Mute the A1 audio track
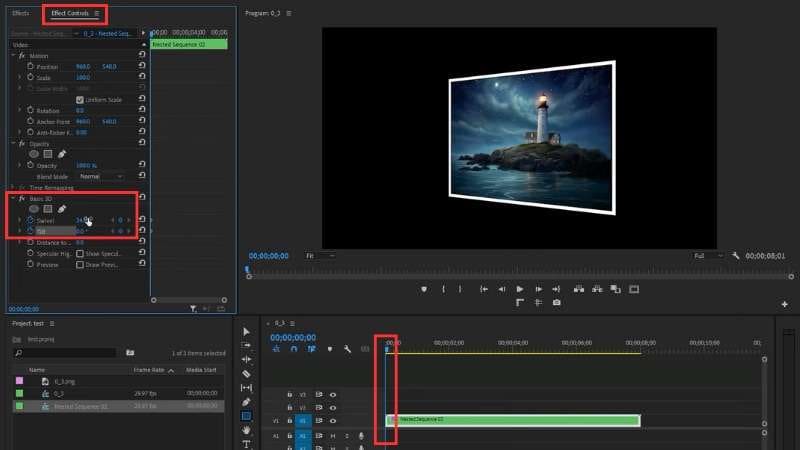The image size is (800, 450). click(333, 436)
